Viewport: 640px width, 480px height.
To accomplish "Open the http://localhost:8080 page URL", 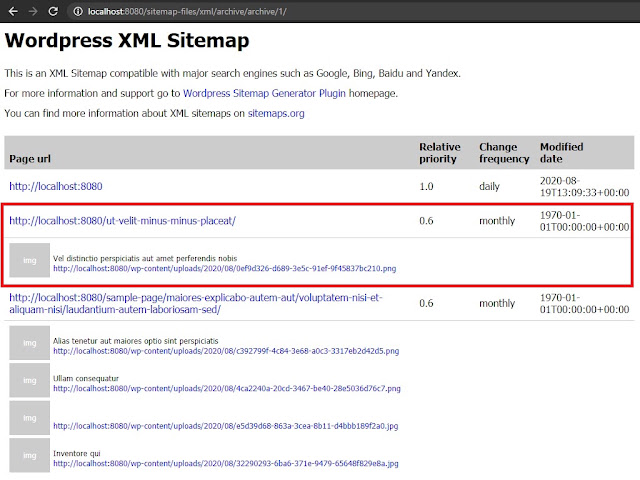I will [x=56, y=187].
